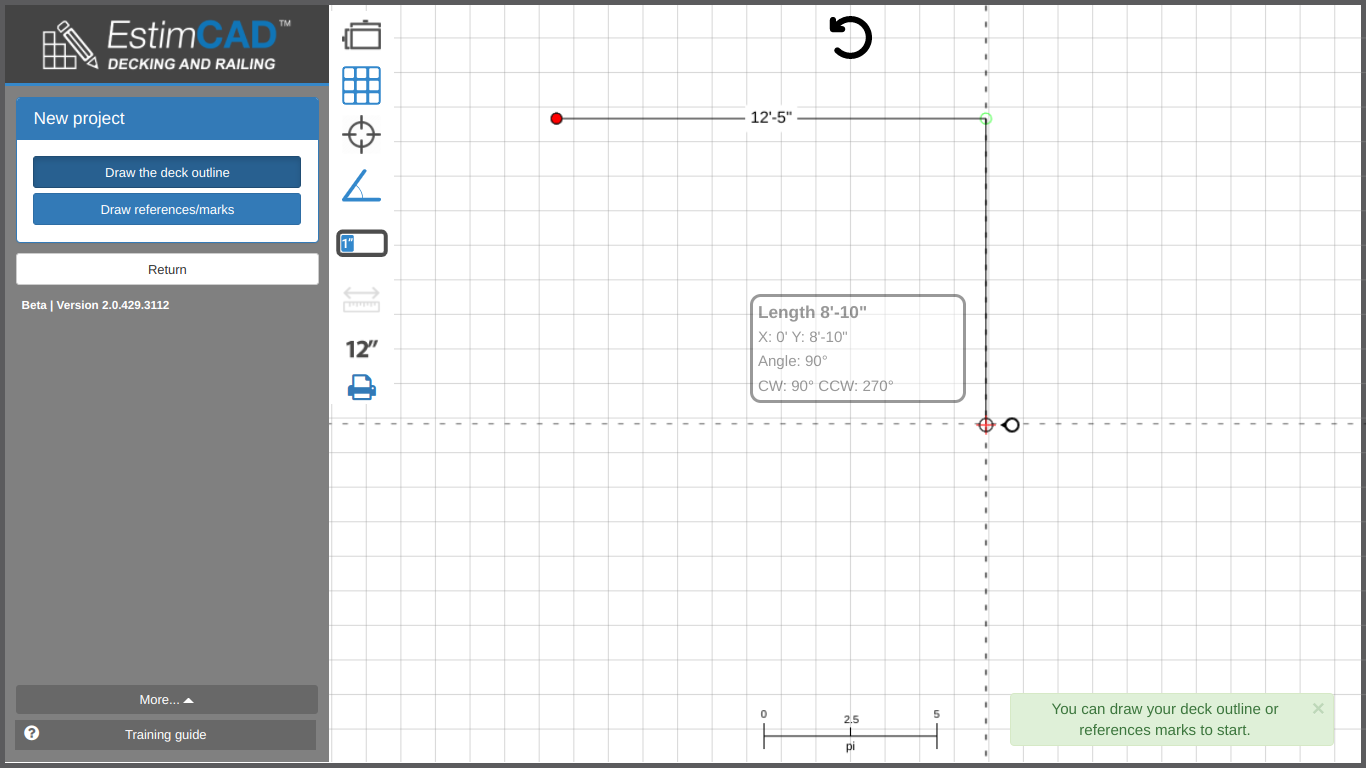1366x768 pixels.
Task: Print the drawing with the printer icon
Action: (361, 387)
